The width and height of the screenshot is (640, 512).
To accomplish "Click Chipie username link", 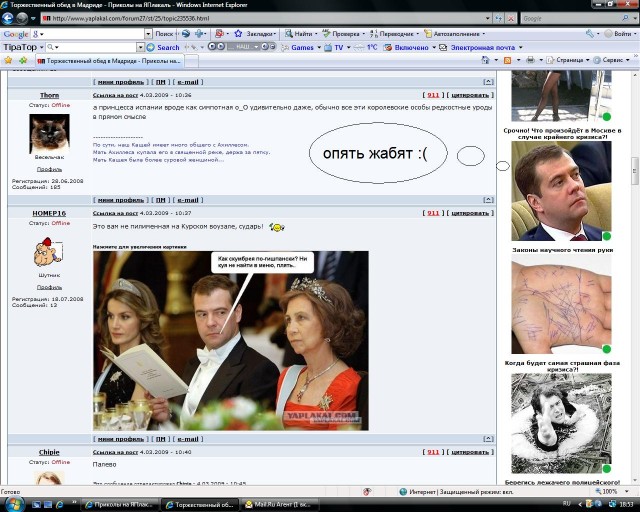I will [x=49, y=452].
